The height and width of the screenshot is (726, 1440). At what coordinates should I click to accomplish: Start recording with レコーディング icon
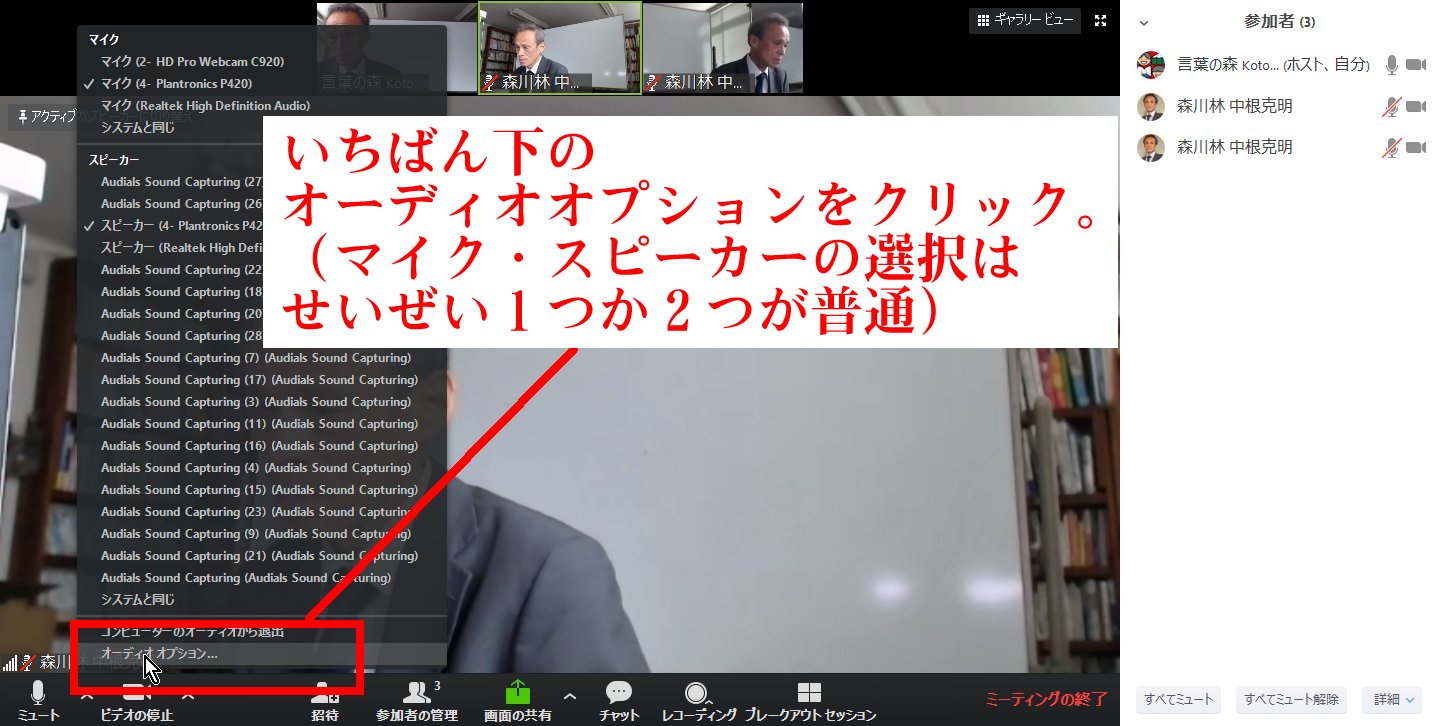[697, 692]
